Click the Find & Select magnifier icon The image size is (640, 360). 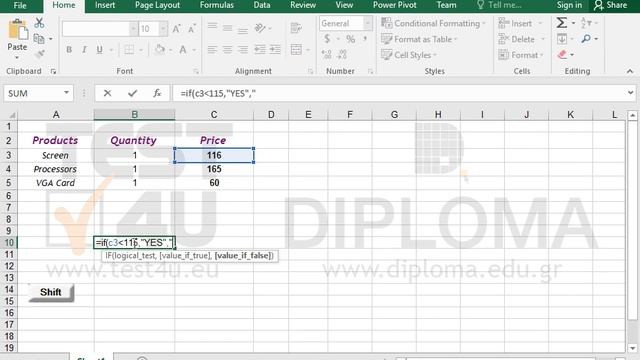(x=586, y=39)
